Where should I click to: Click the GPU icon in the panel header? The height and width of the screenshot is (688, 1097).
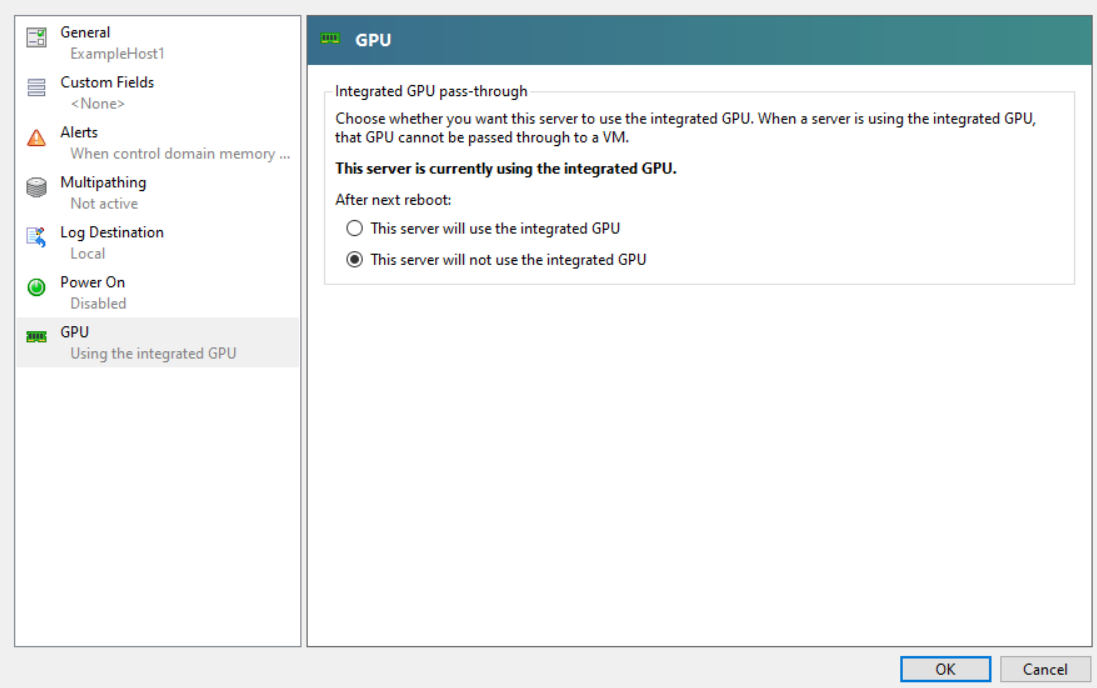tap(330, 39)
